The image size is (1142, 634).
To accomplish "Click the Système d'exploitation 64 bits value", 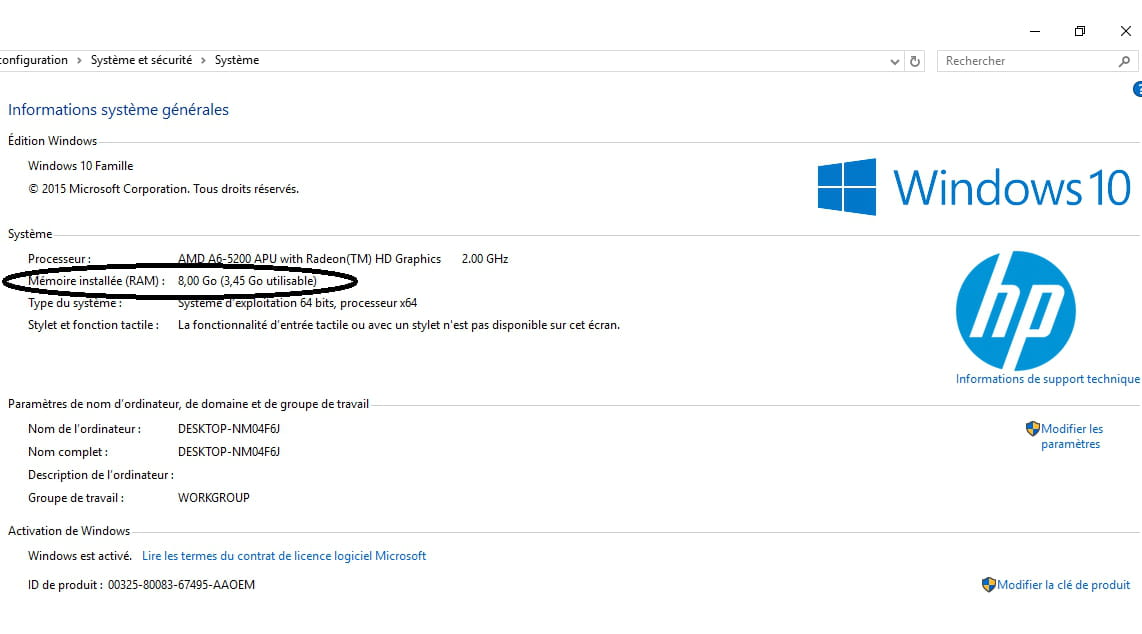I will tap(297, 303).
